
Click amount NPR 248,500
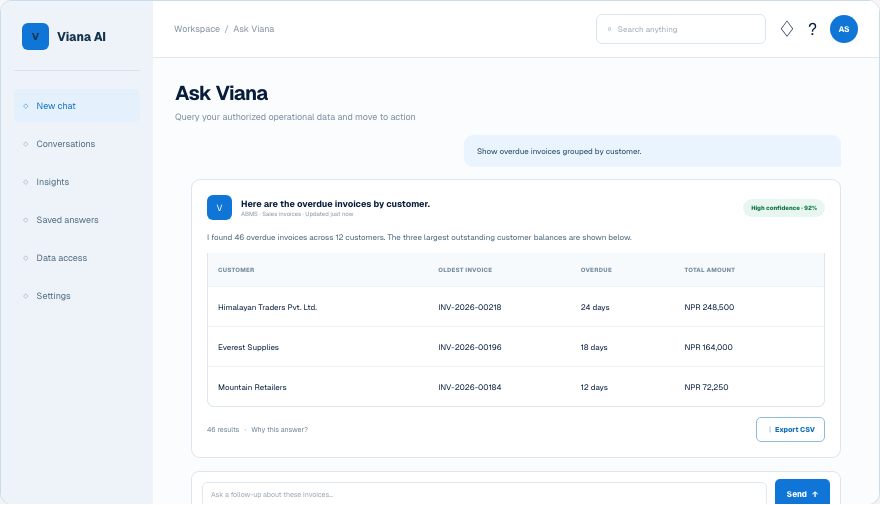(709, 307)
